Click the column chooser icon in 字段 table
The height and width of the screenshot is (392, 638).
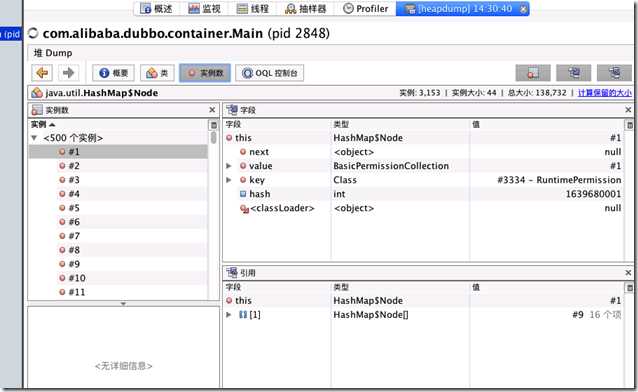[x=629, y=125]
